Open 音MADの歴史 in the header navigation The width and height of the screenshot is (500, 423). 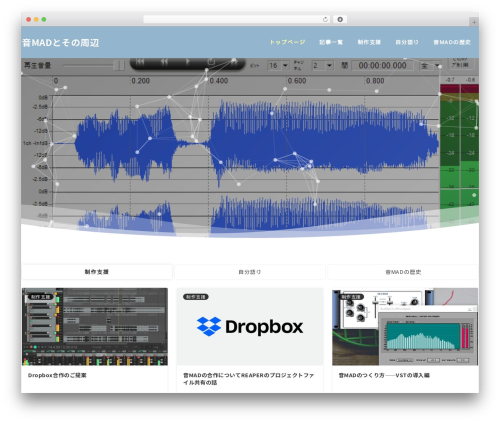click(452, 42)
